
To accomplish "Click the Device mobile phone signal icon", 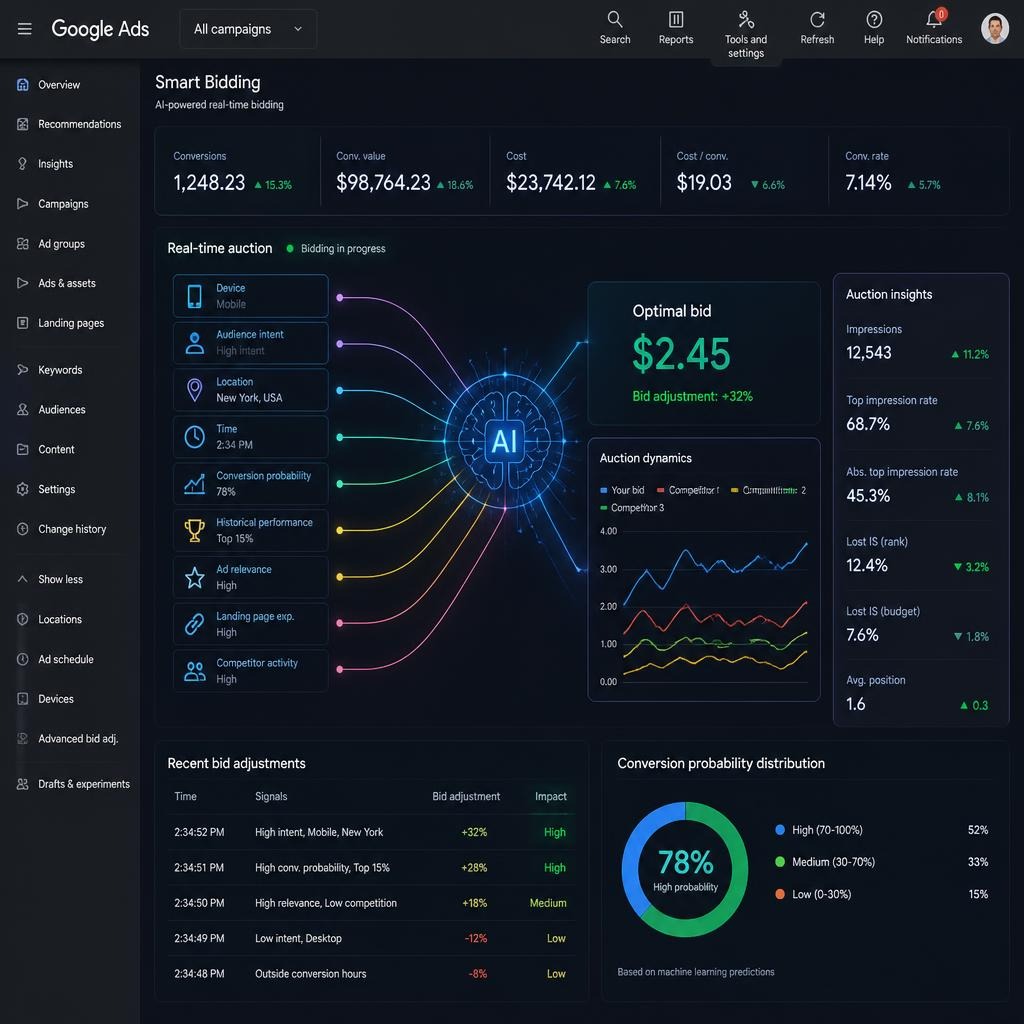I will click(x=195, y=296).
